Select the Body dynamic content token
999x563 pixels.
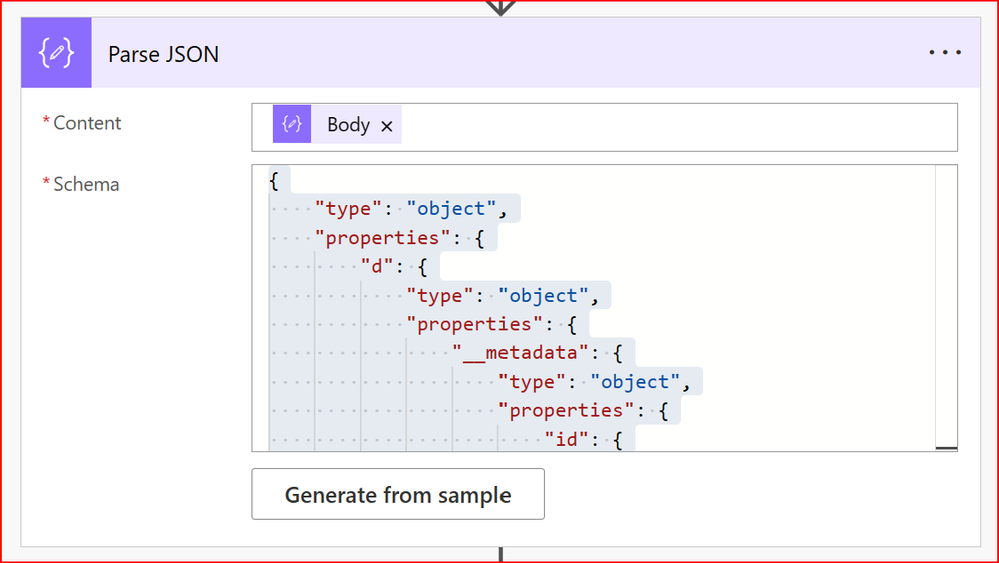[x=337, y=124]
